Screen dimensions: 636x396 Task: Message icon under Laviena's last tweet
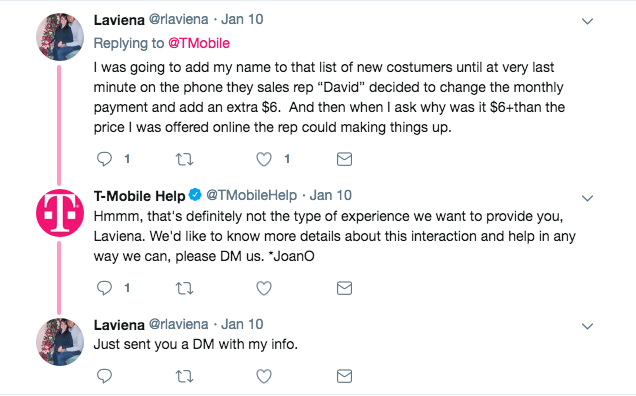344,377
